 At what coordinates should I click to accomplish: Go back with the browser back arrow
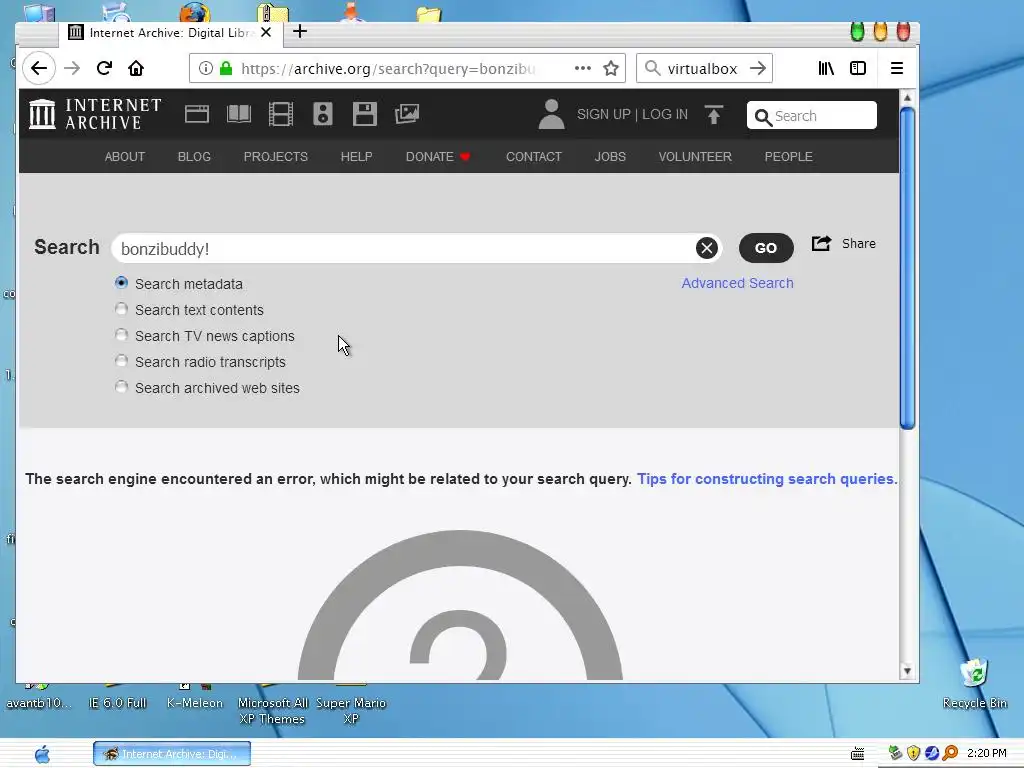click(x=39, y=68)
